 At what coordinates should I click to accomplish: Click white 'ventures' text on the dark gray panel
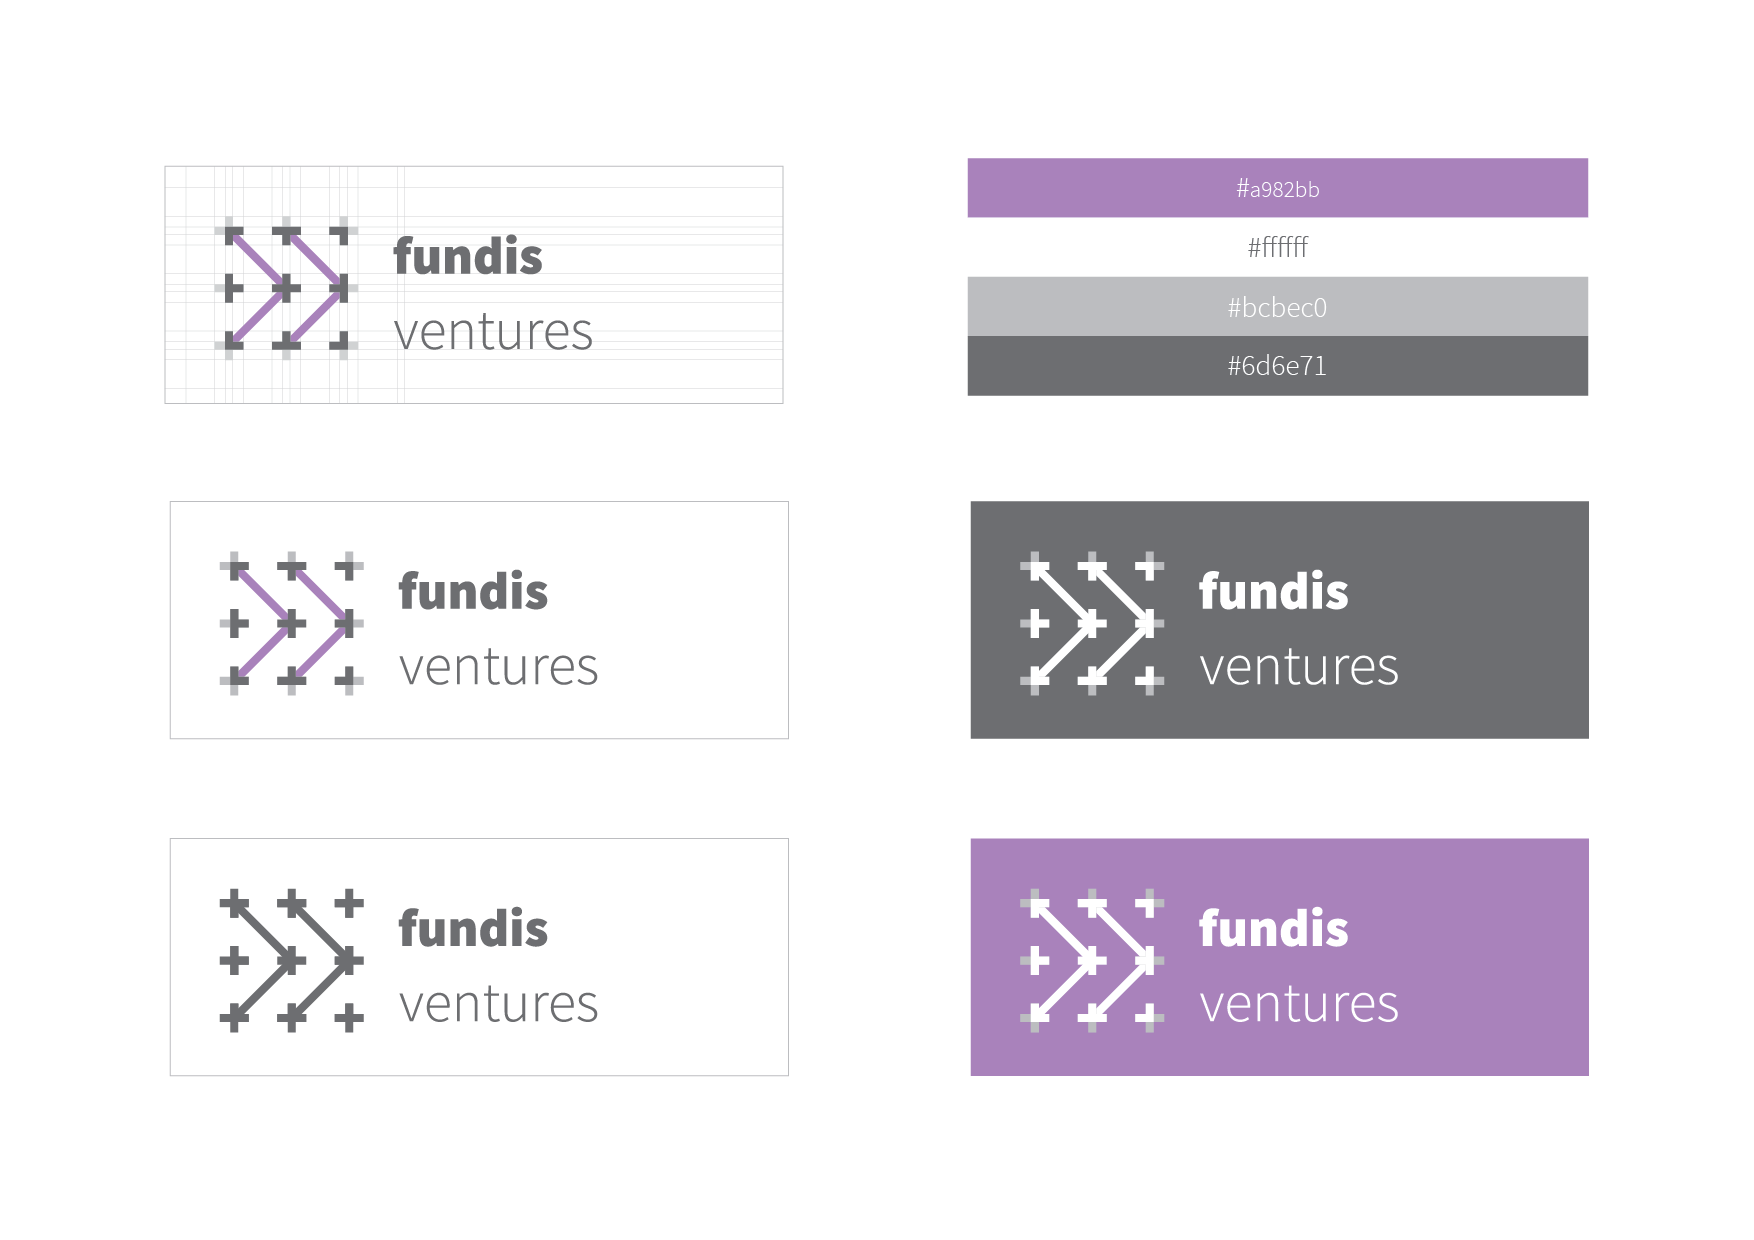click(1299, 668)
